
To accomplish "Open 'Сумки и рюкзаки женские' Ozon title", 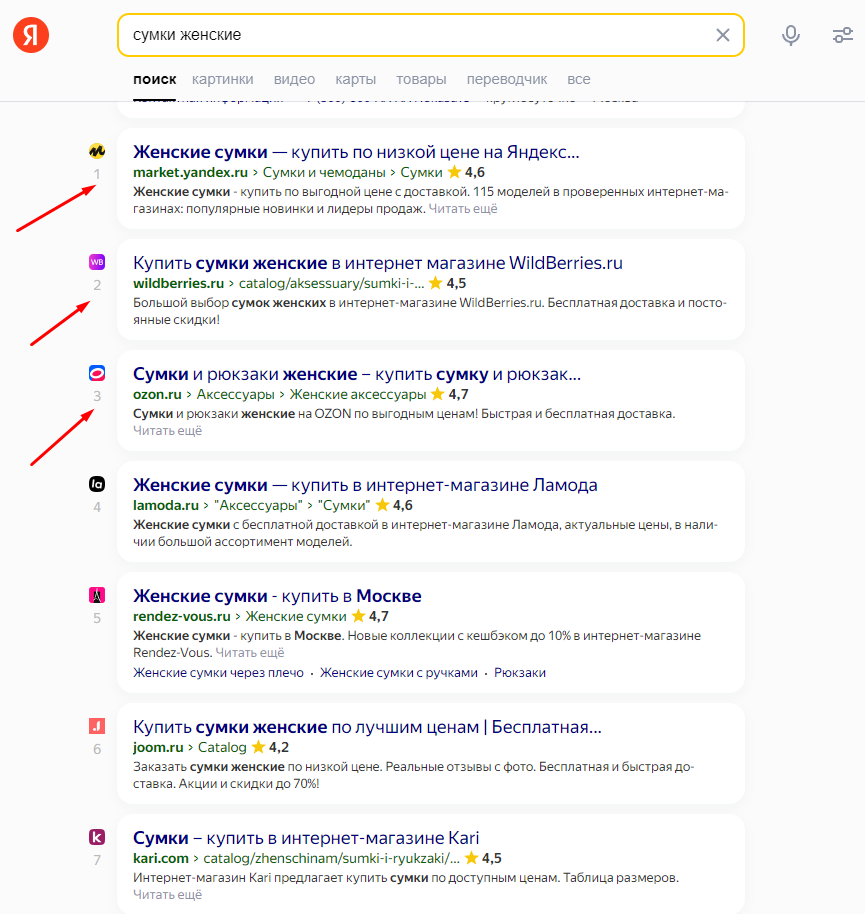I will point(357,374).
